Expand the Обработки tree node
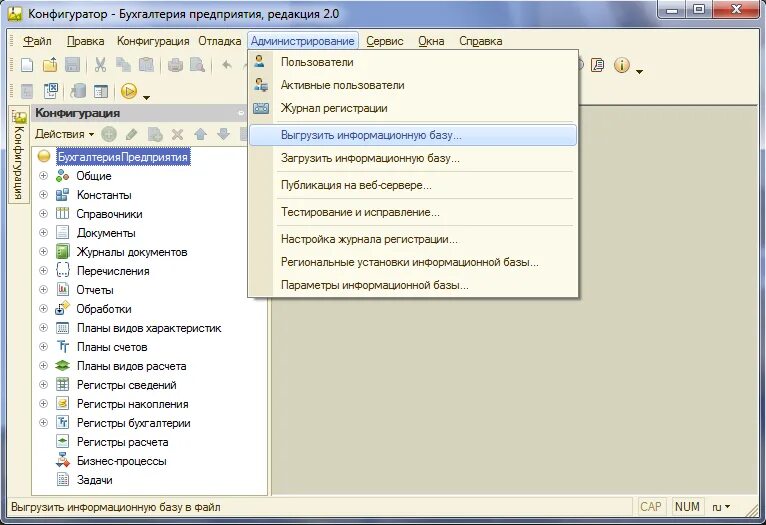Viewport: 766px width, 525px height. point(43,309)
